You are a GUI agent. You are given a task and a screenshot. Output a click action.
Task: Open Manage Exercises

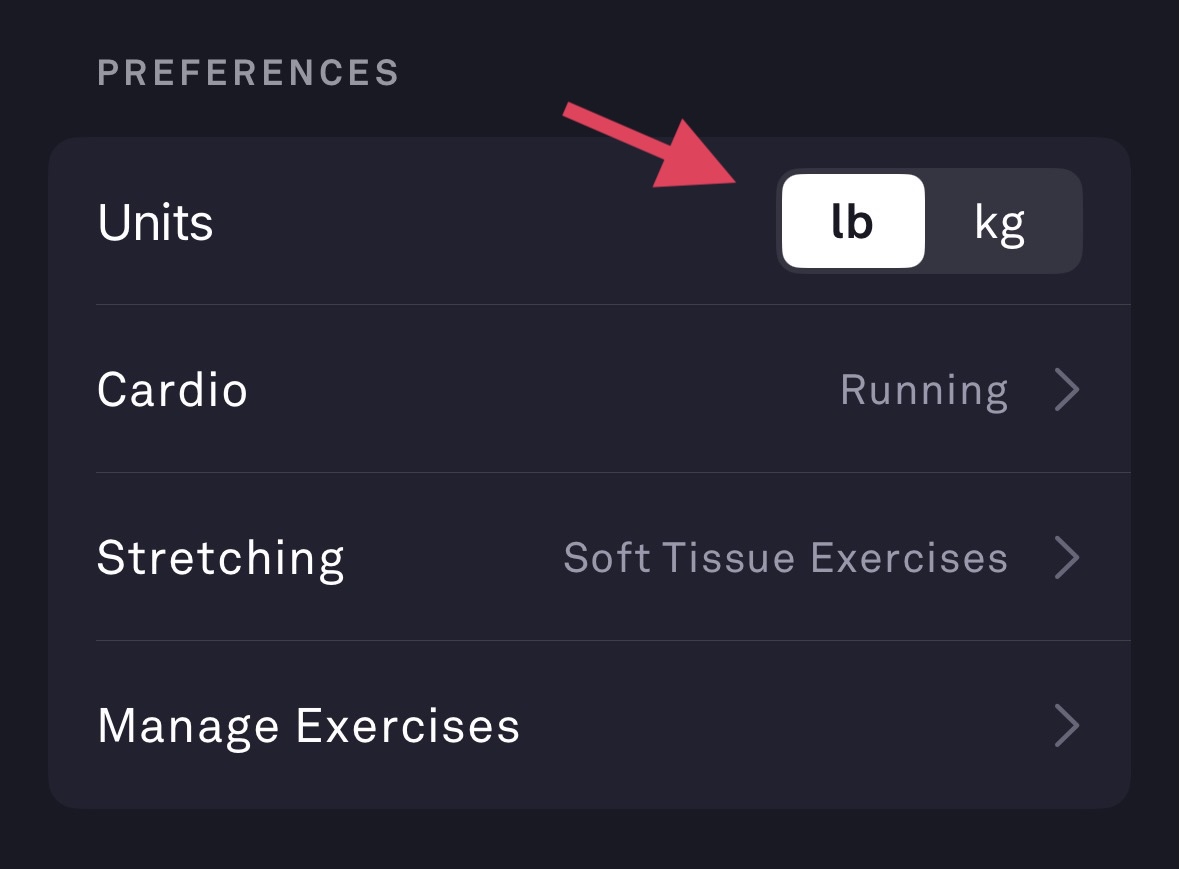tap(308, 725)
